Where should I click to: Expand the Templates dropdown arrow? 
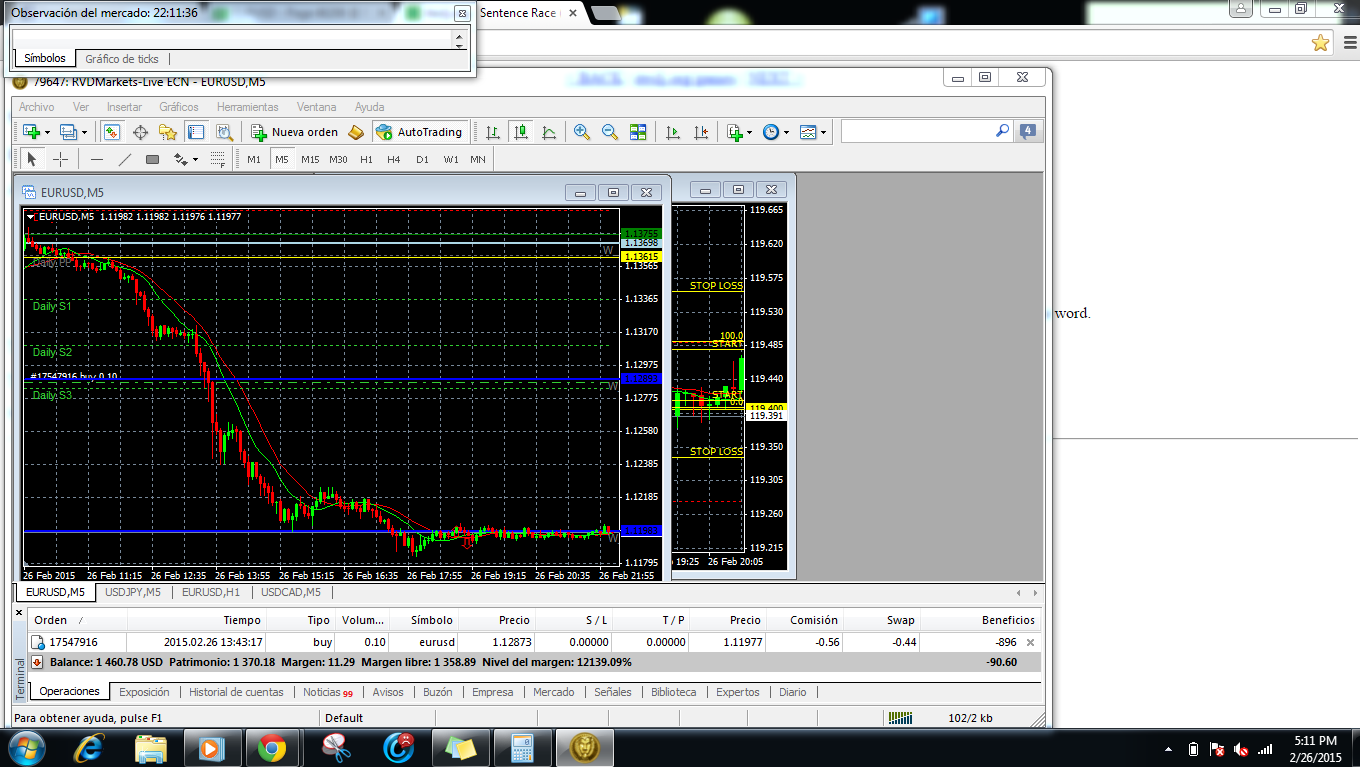pos(824,132)
